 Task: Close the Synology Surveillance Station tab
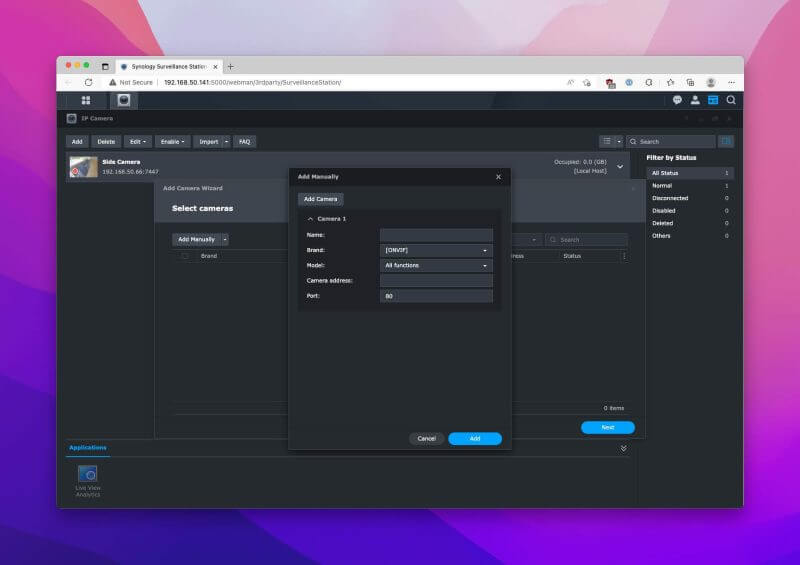215,66
